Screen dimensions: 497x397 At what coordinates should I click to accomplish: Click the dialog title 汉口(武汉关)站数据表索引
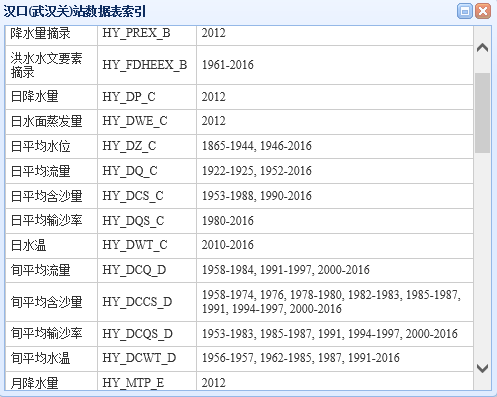(74, 12)
